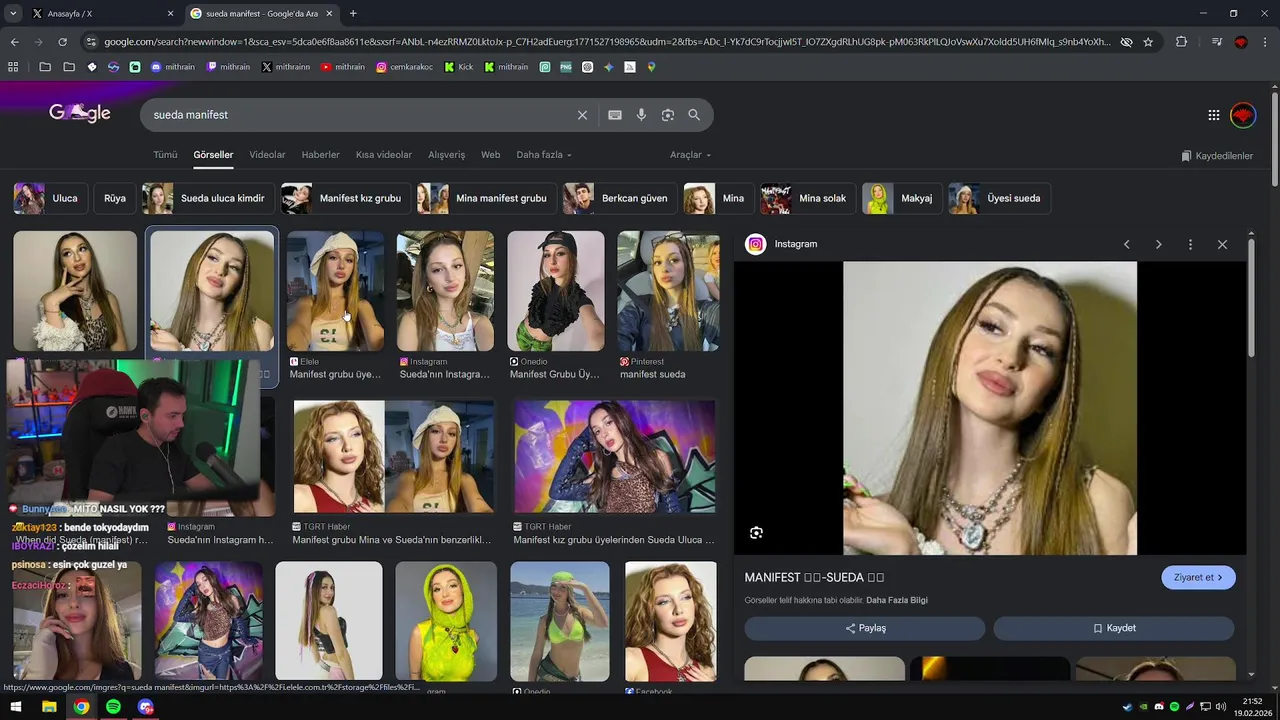Screen dimensions: 1280x720
Task: Select the Videolar search tab
Action: 267,155
